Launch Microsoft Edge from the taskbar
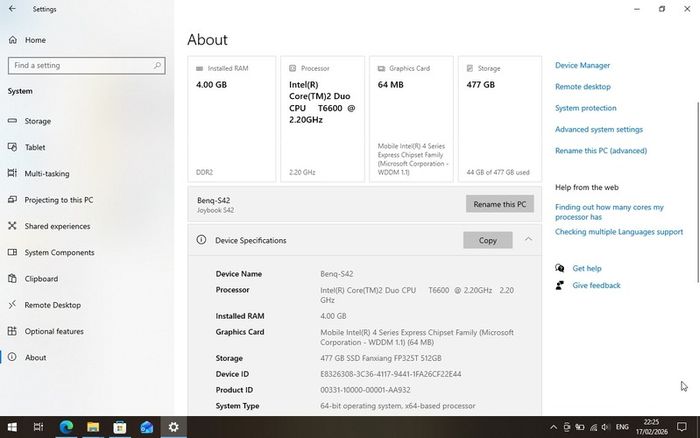 pos(66,427)
